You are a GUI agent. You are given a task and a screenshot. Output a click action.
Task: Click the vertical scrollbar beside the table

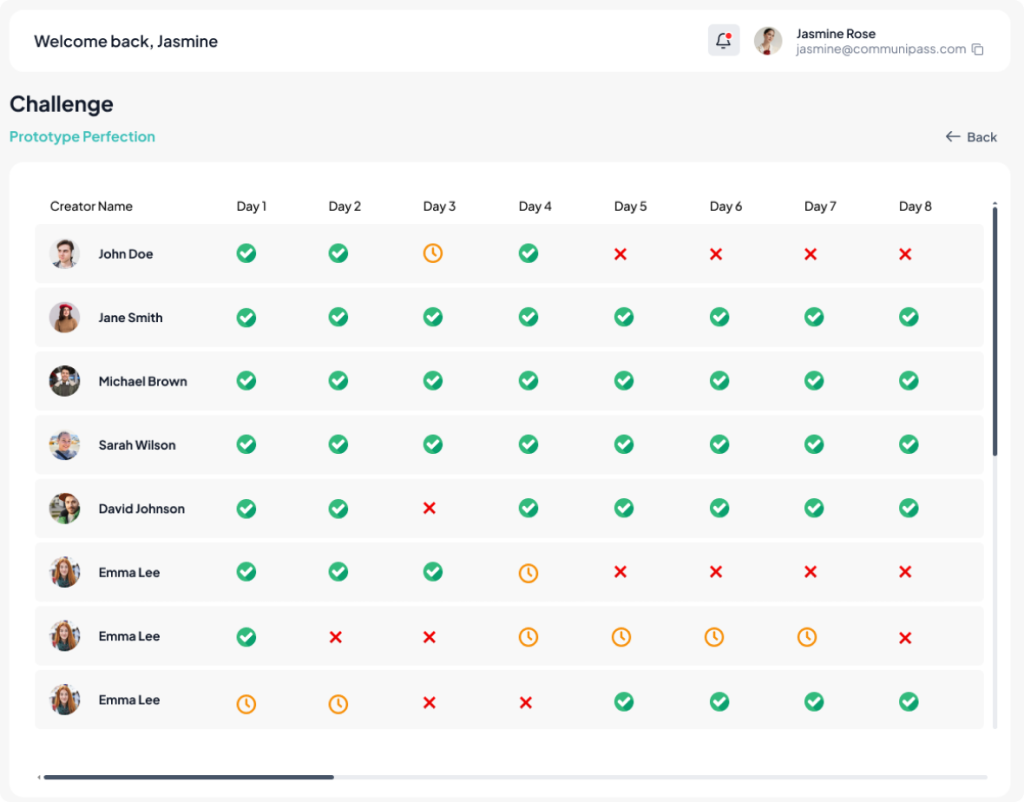pyautogui.click(x=994, y=330)
